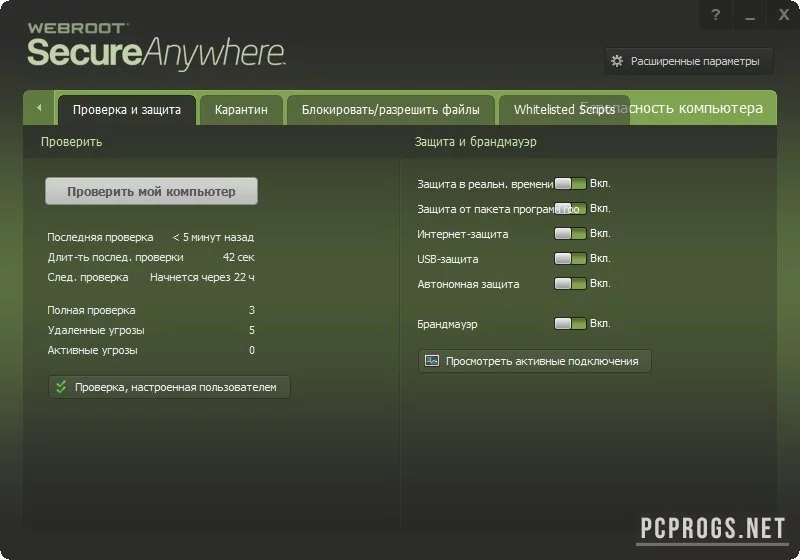Click the След. проверка label
800x560 pixels.
pos(88,277)
